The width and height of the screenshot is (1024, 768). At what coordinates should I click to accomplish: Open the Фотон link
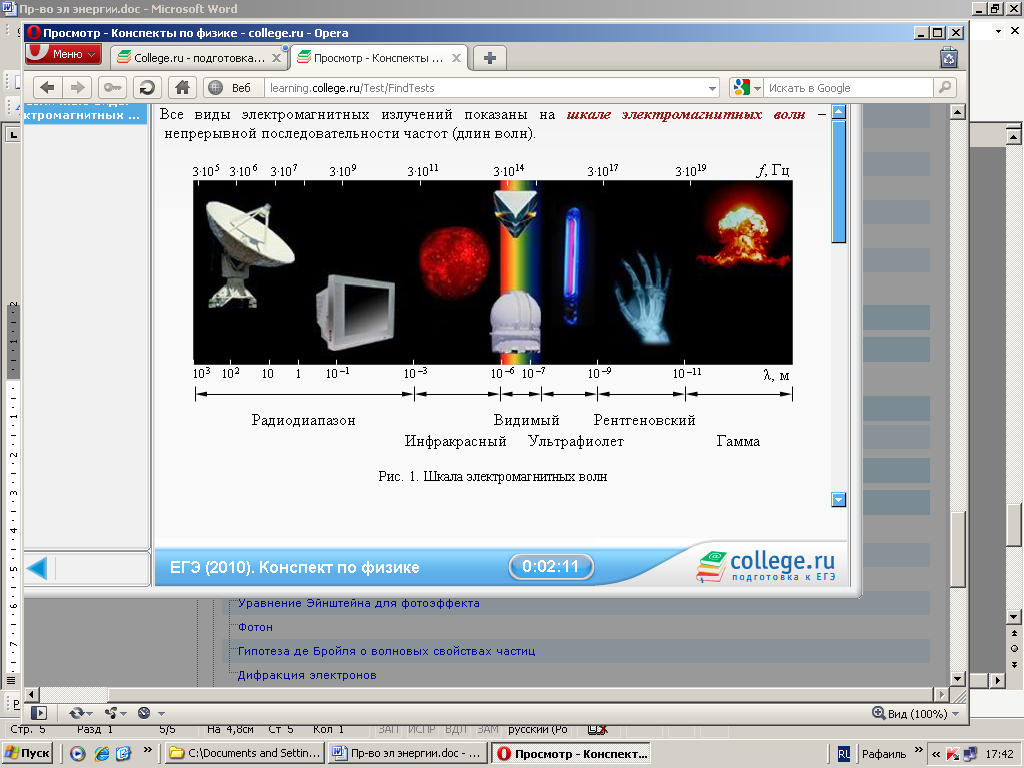pos(255,627)
